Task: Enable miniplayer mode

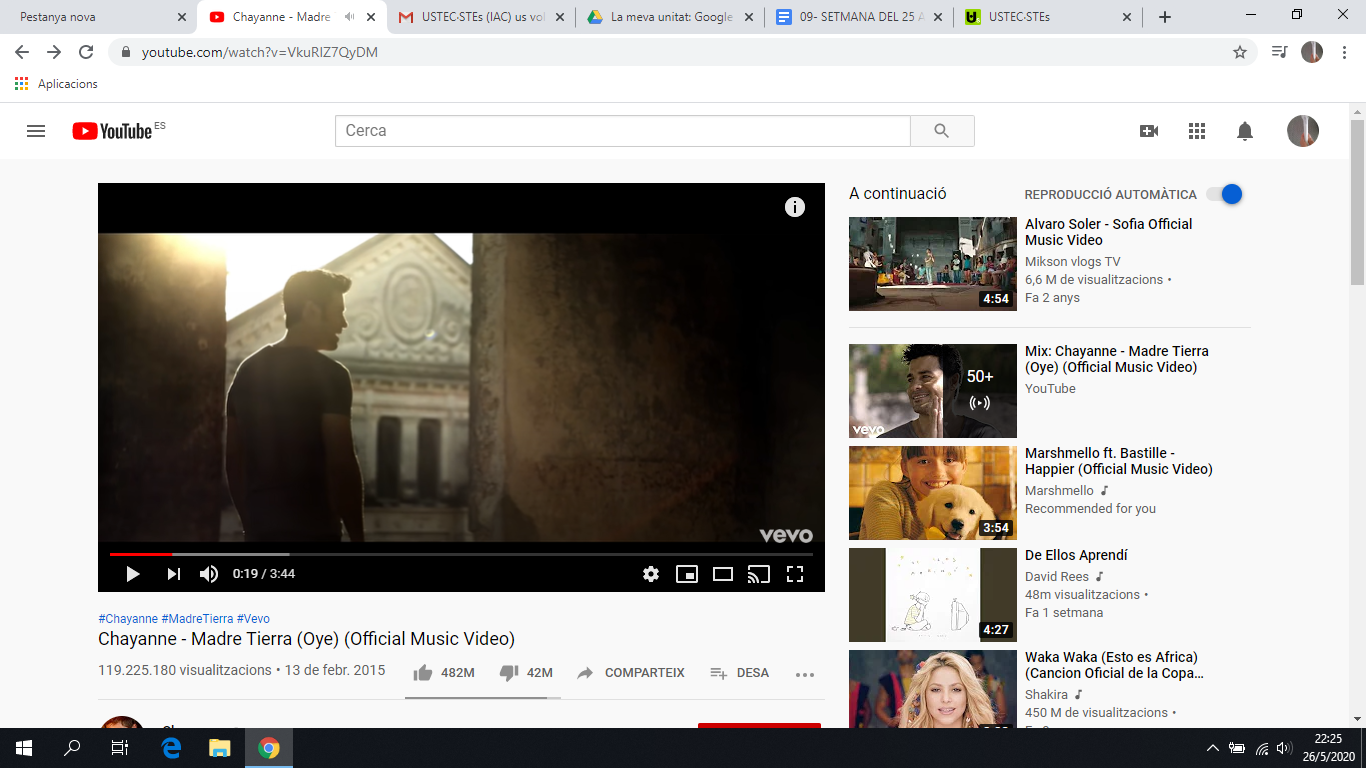Action: point(687,574)
